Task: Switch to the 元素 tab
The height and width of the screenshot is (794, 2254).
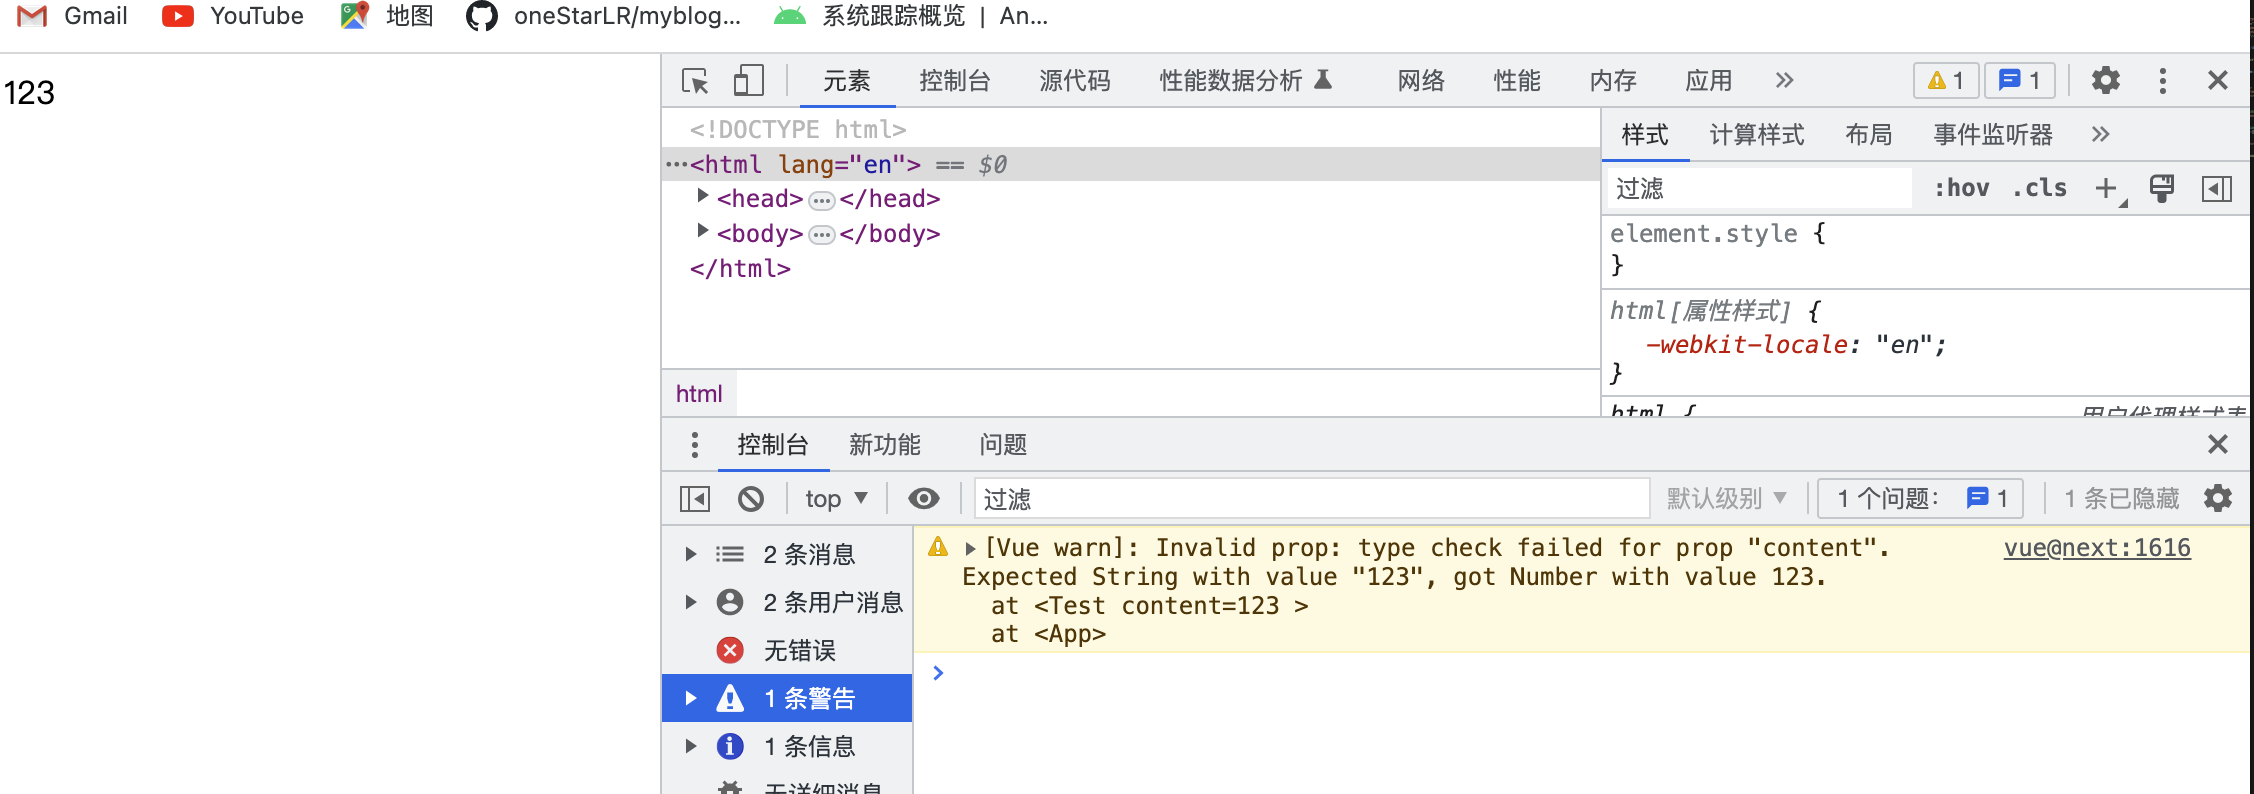Action: (x=847, y=81)
